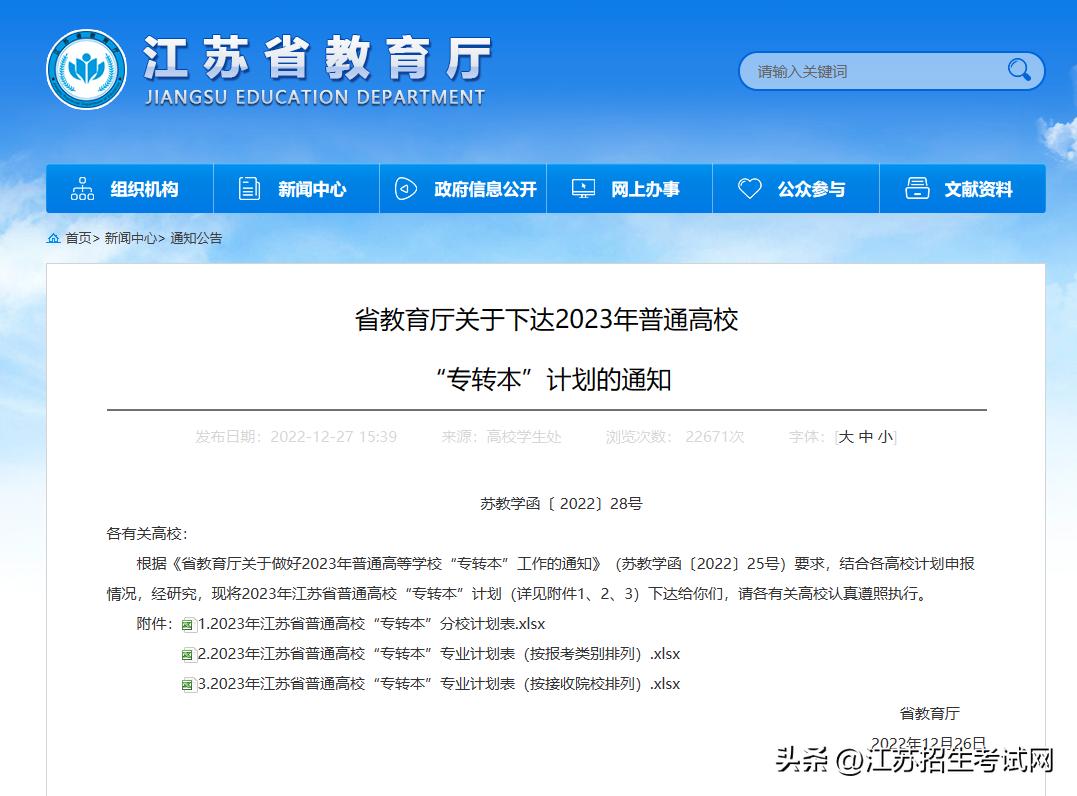The width and height of the screenshot is (1077, 796).
Task: Set font size to 大
Action: [x=848, y=436]
